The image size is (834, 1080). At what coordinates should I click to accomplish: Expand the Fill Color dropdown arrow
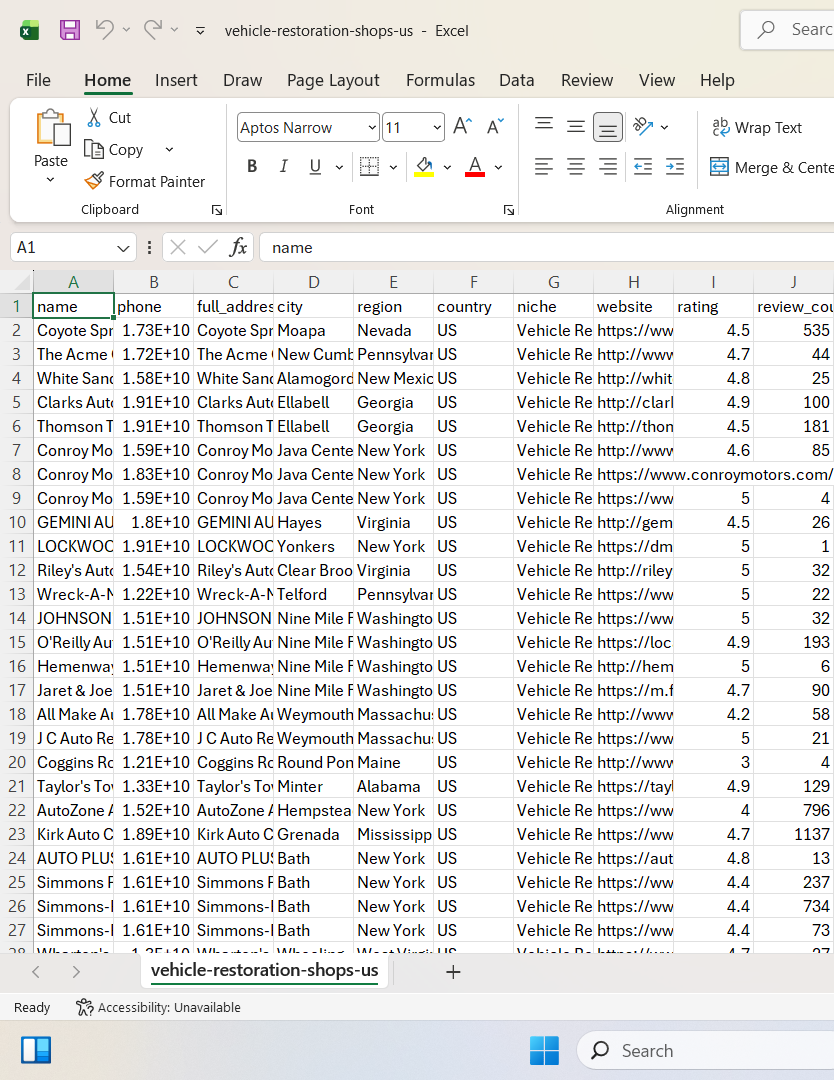[x=448, y=167]
